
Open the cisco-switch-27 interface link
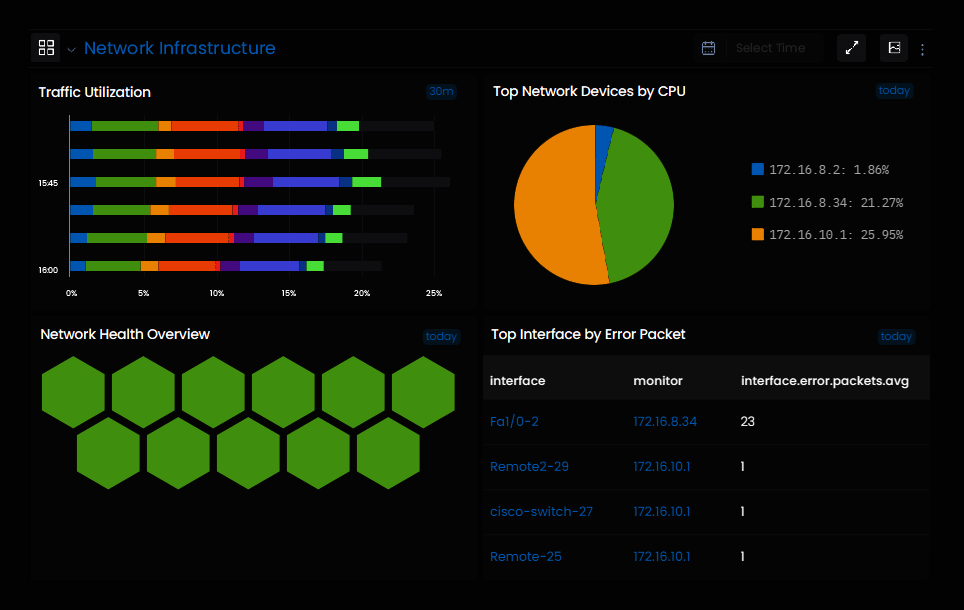click(x=541, y=511)
